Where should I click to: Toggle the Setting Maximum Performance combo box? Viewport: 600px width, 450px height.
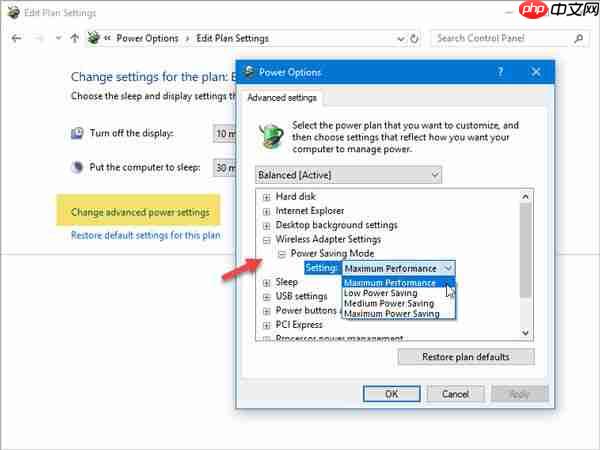click(398, 268)
